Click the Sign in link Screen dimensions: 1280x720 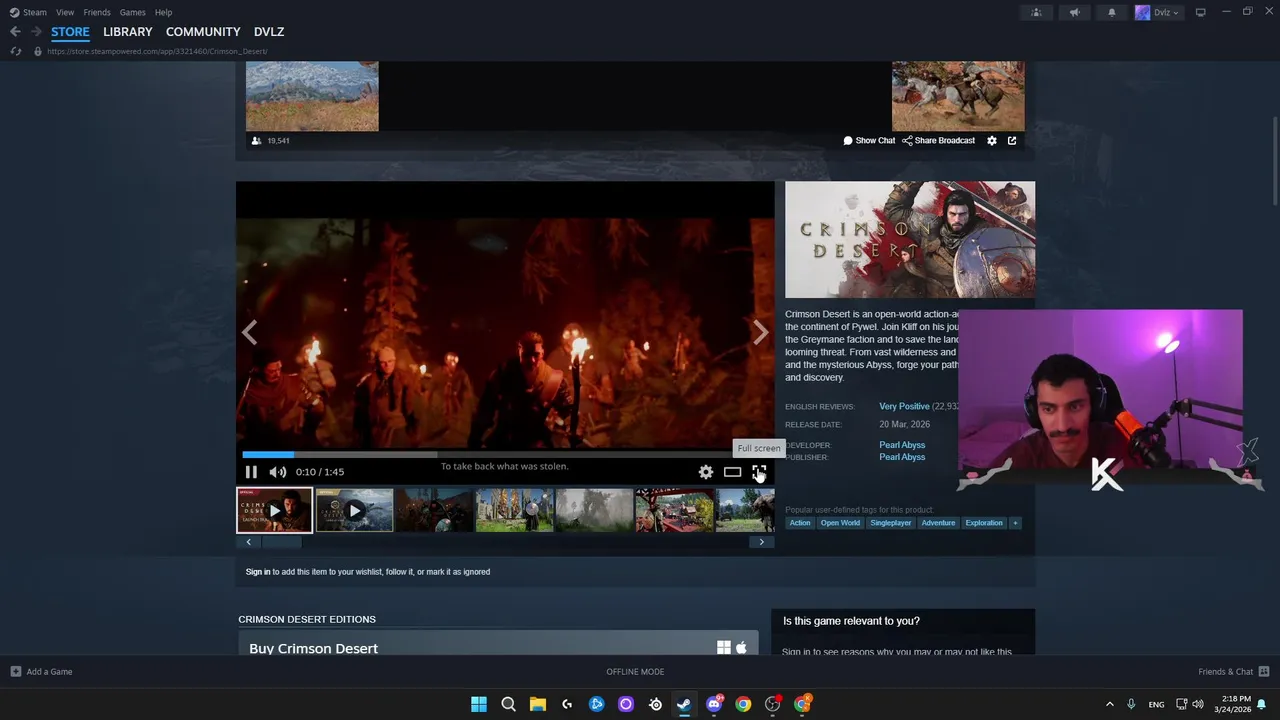pos(258,572)
